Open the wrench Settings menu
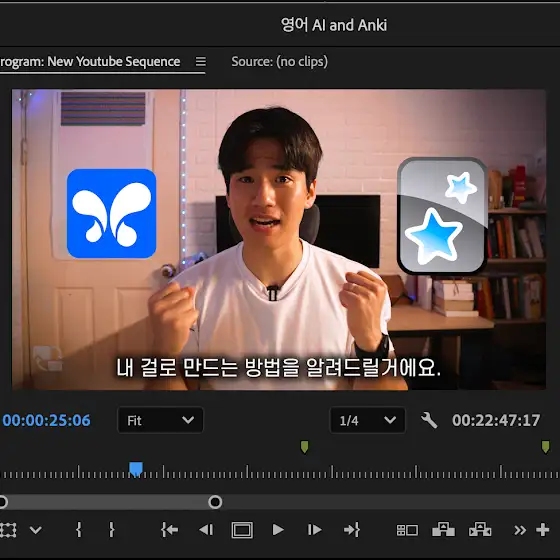Image resolution: width=560 pixels, height=560 pixels. tap(429, 420)
